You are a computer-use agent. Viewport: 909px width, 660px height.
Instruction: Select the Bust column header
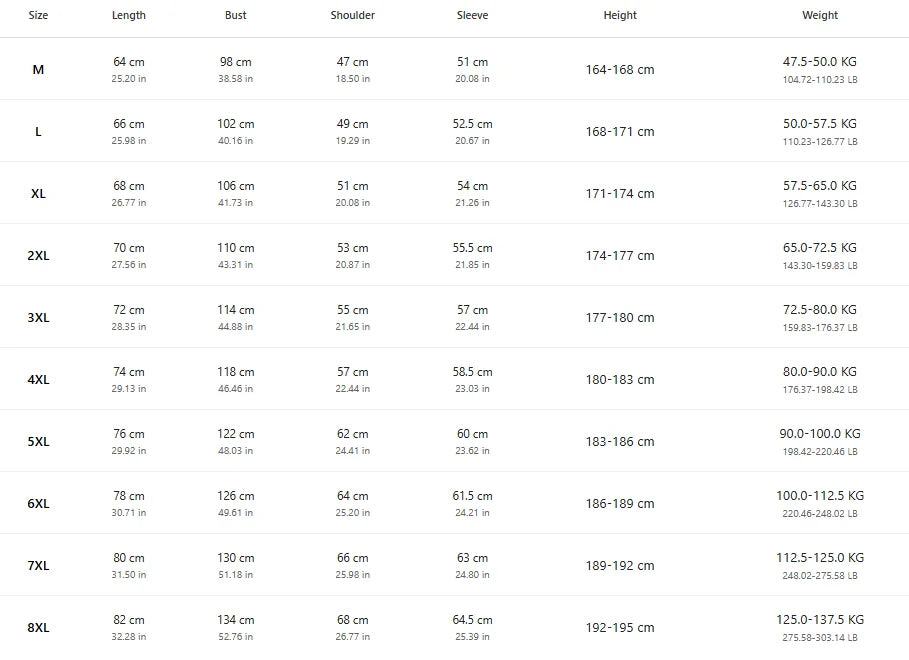236,15
